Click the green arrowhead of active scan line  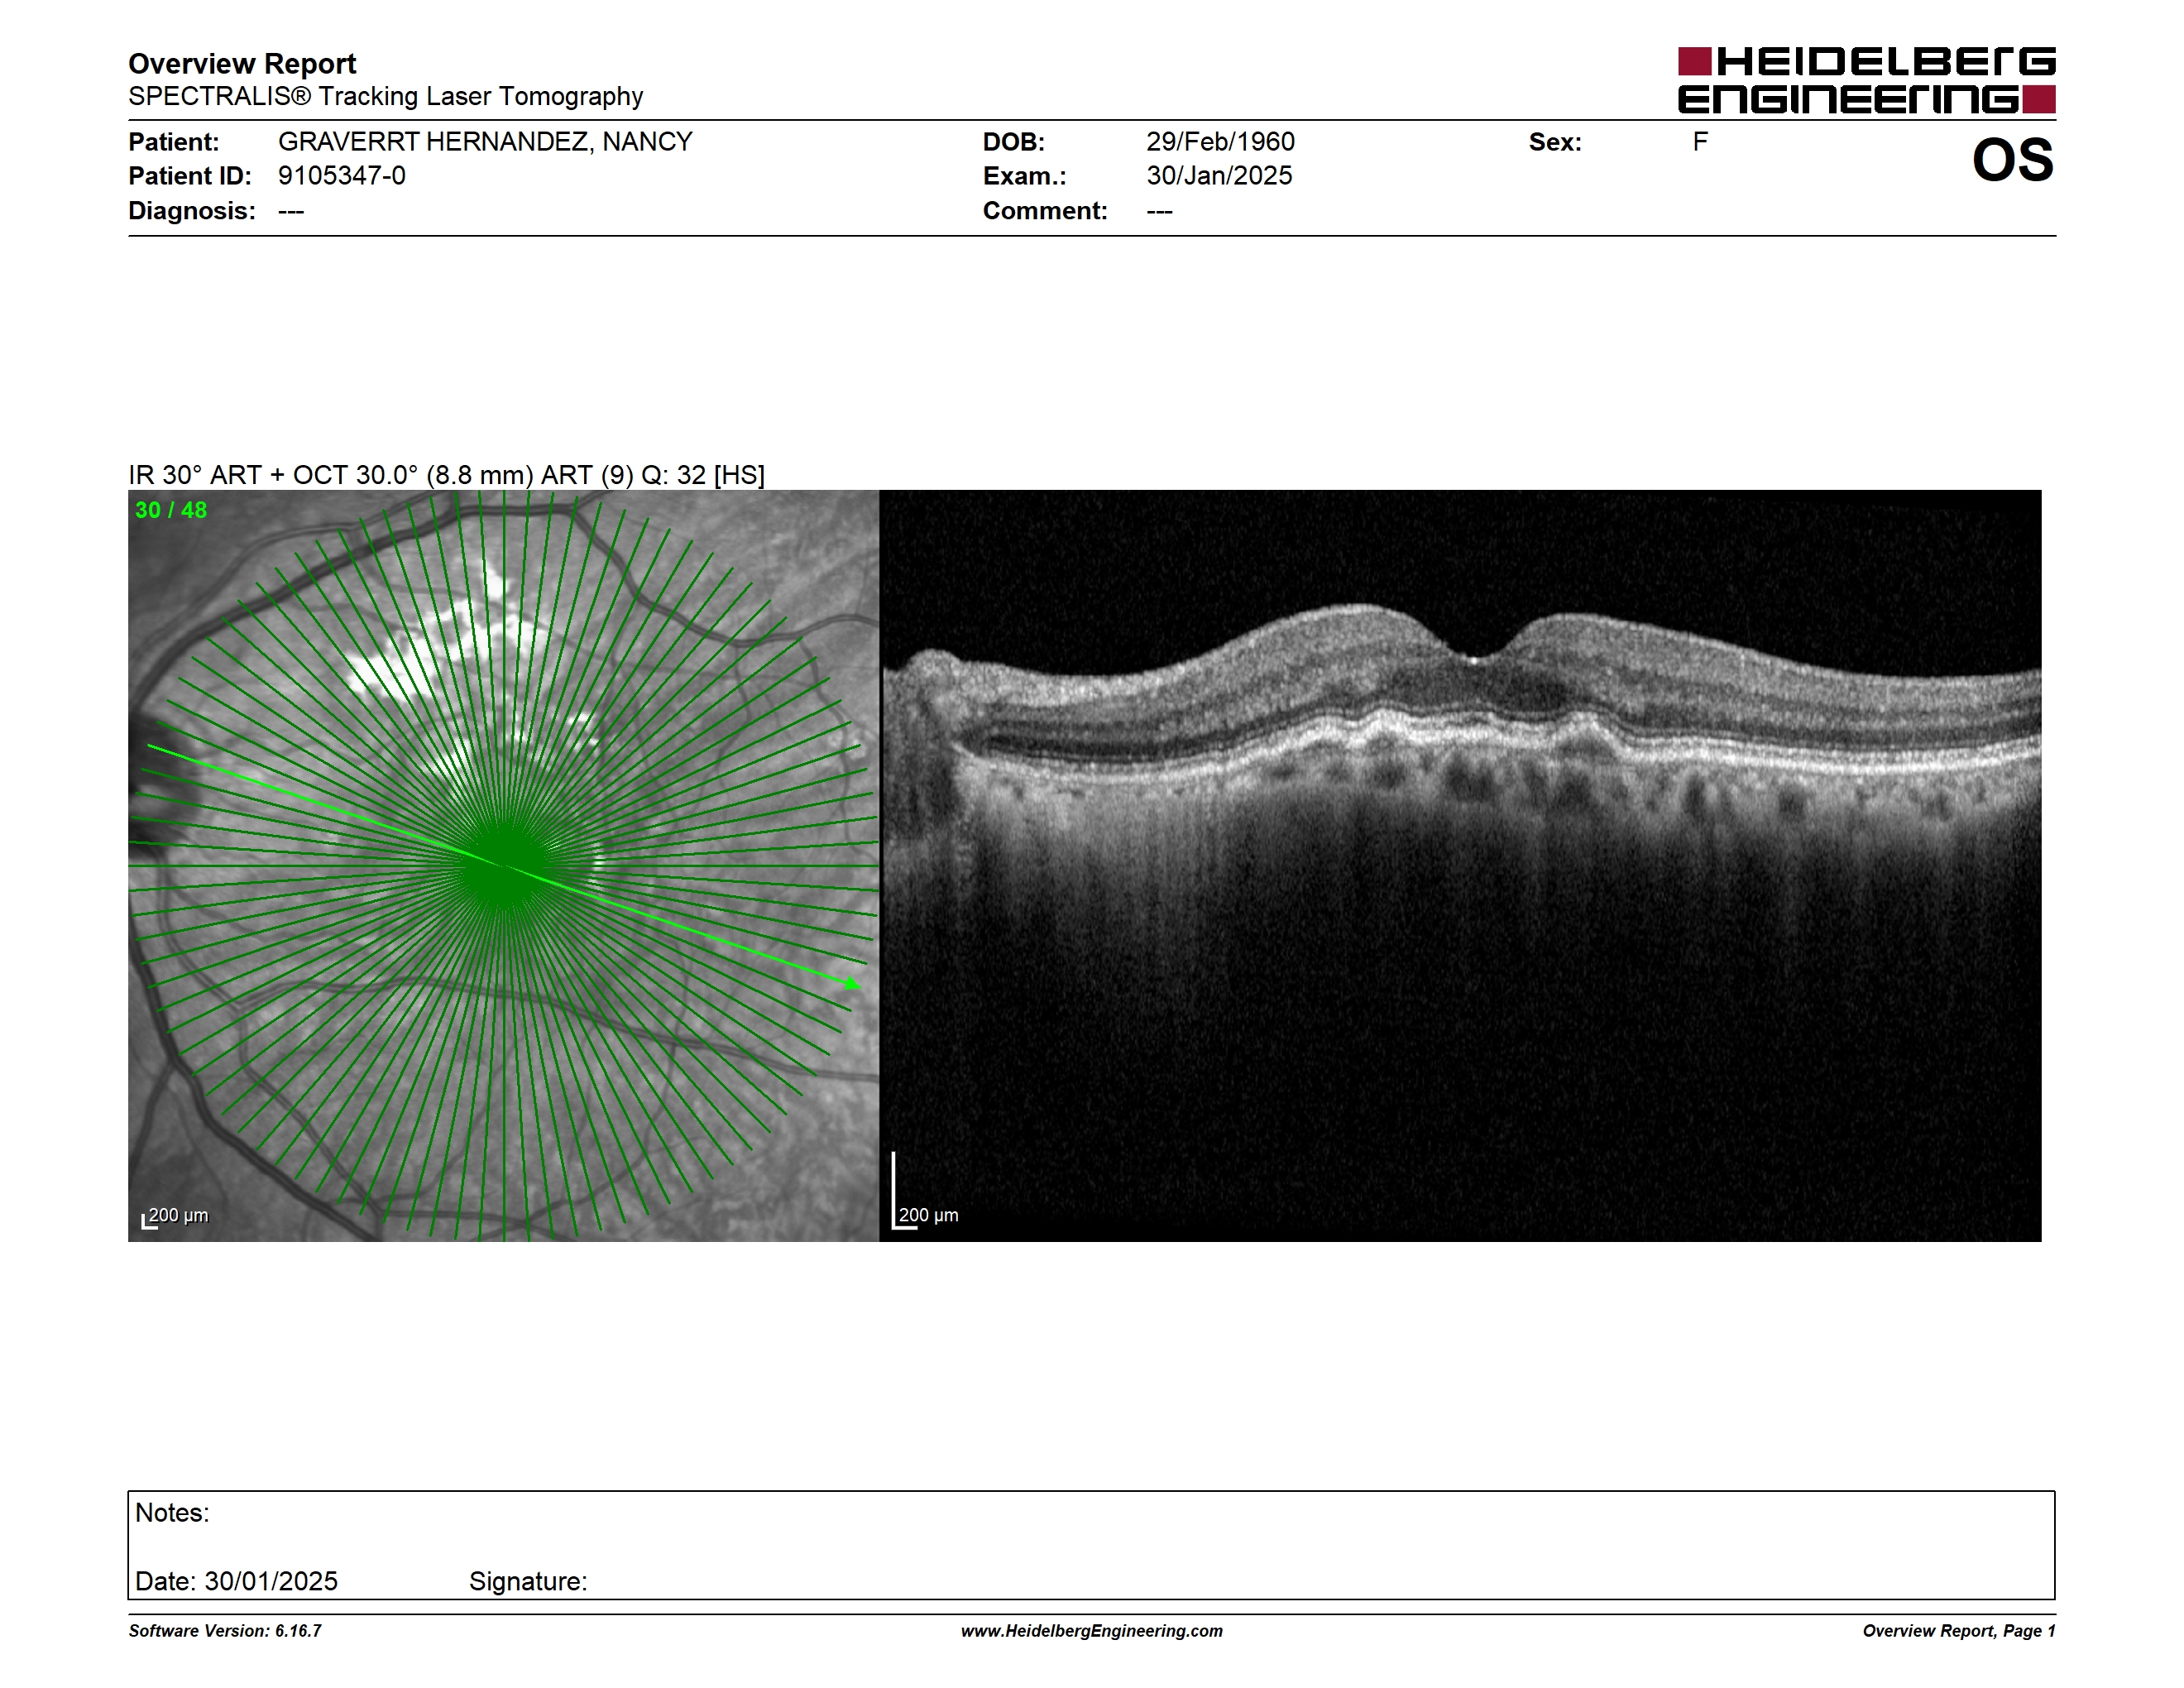click(852, 984)
